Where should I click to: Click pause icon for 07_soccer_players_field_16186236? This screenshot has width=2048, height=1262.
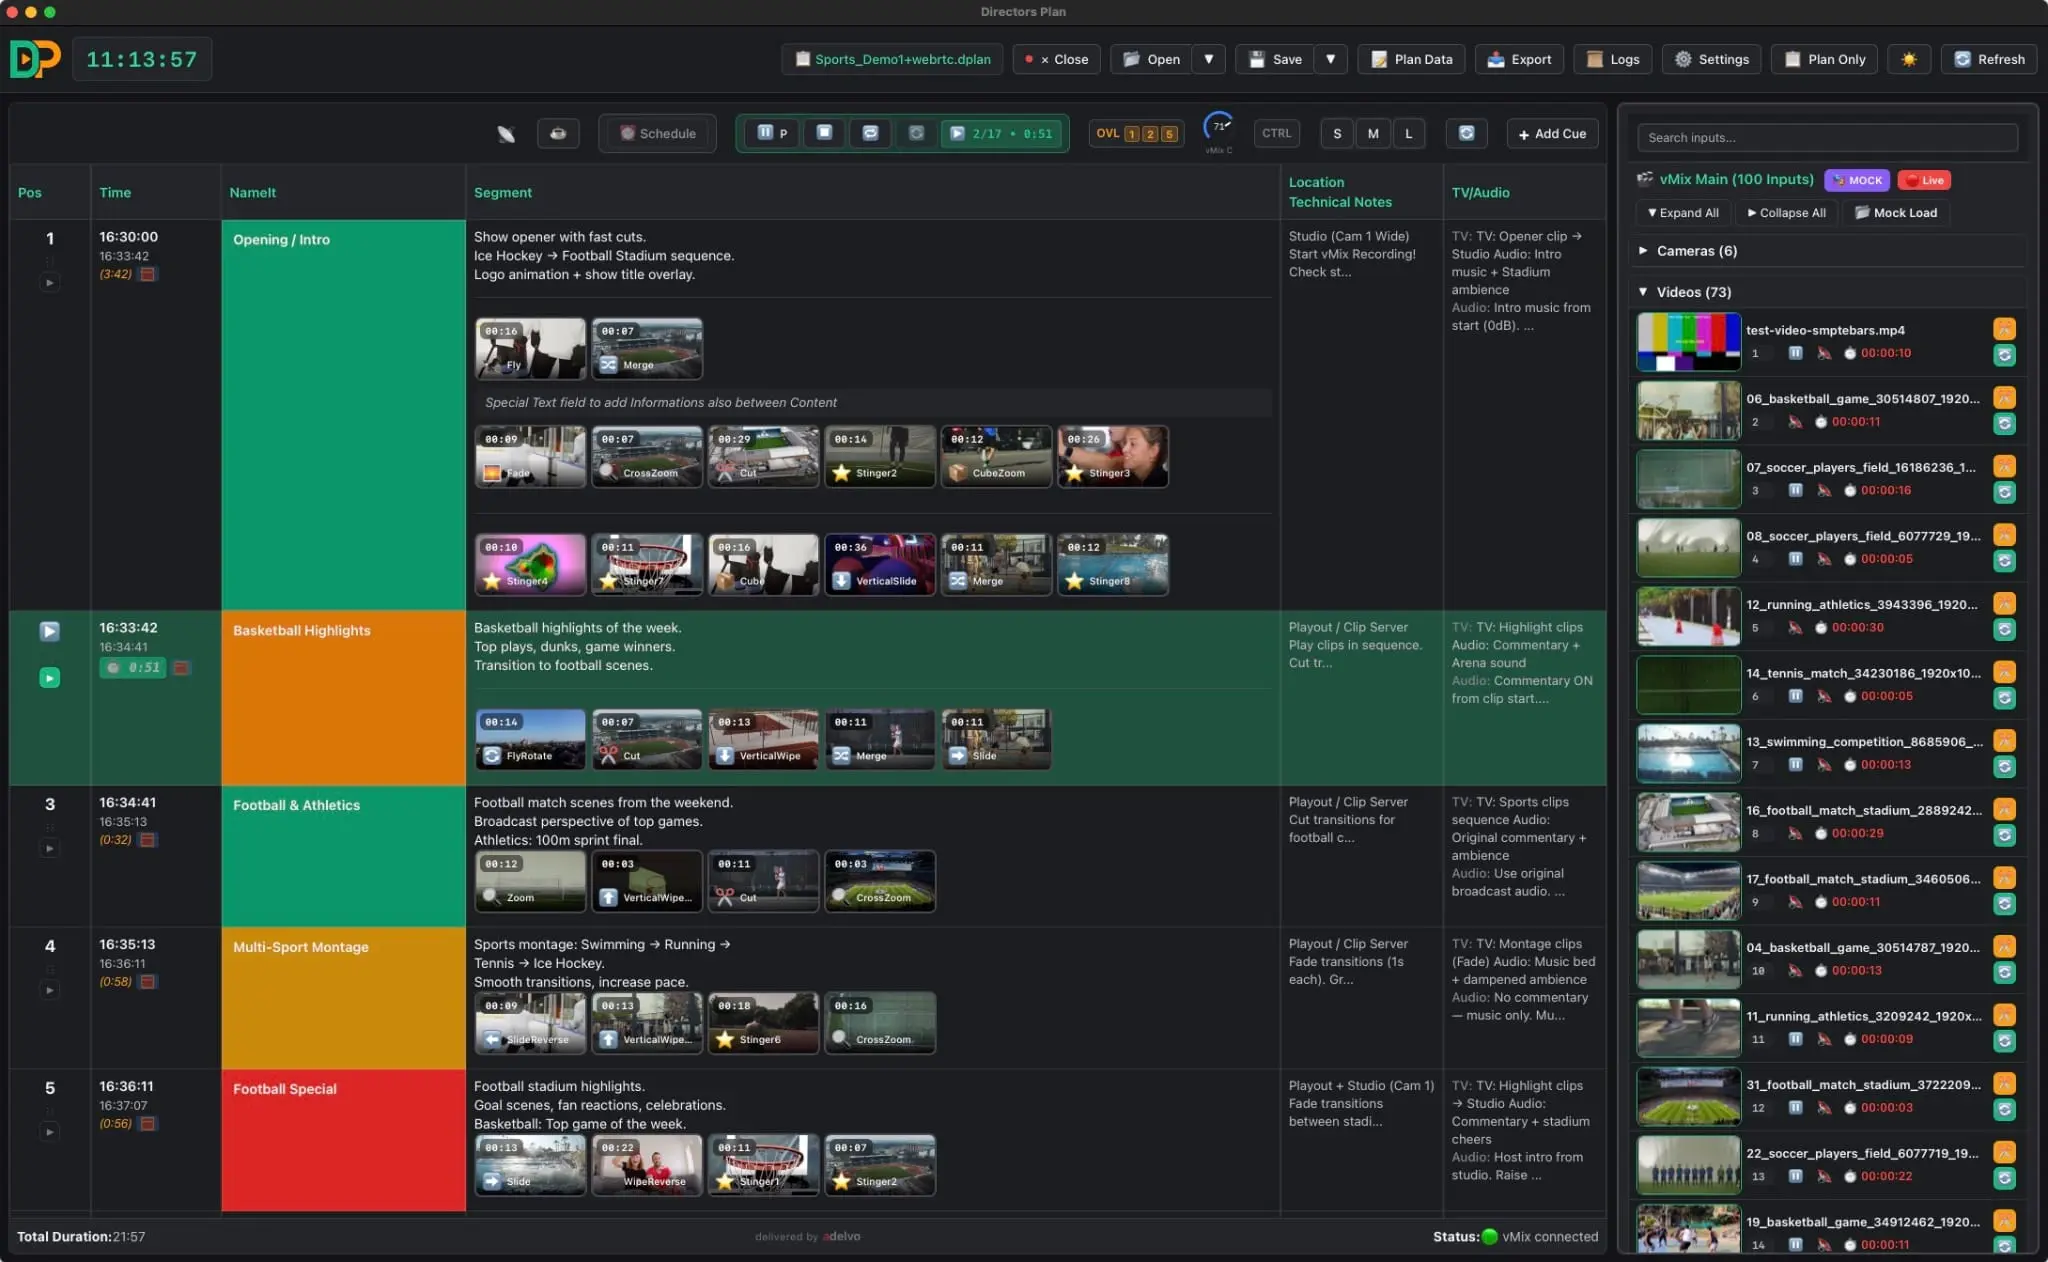1796,490
